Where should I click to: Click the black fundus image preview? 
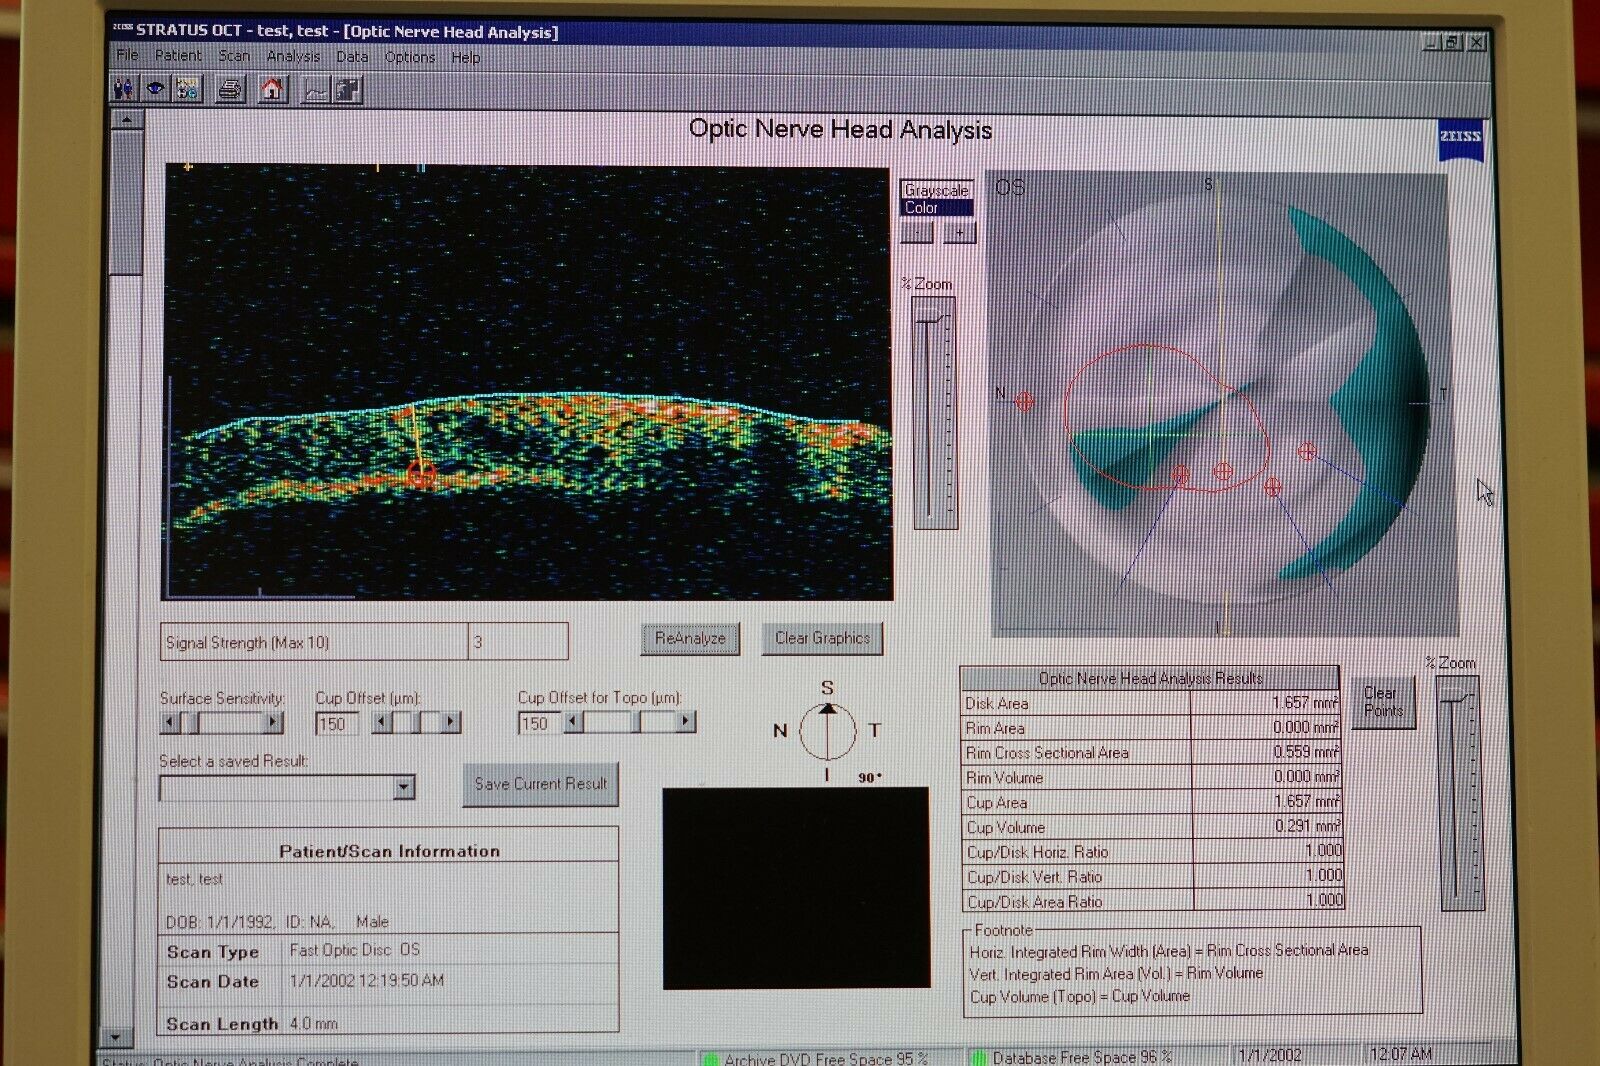[x=796, y=888]
